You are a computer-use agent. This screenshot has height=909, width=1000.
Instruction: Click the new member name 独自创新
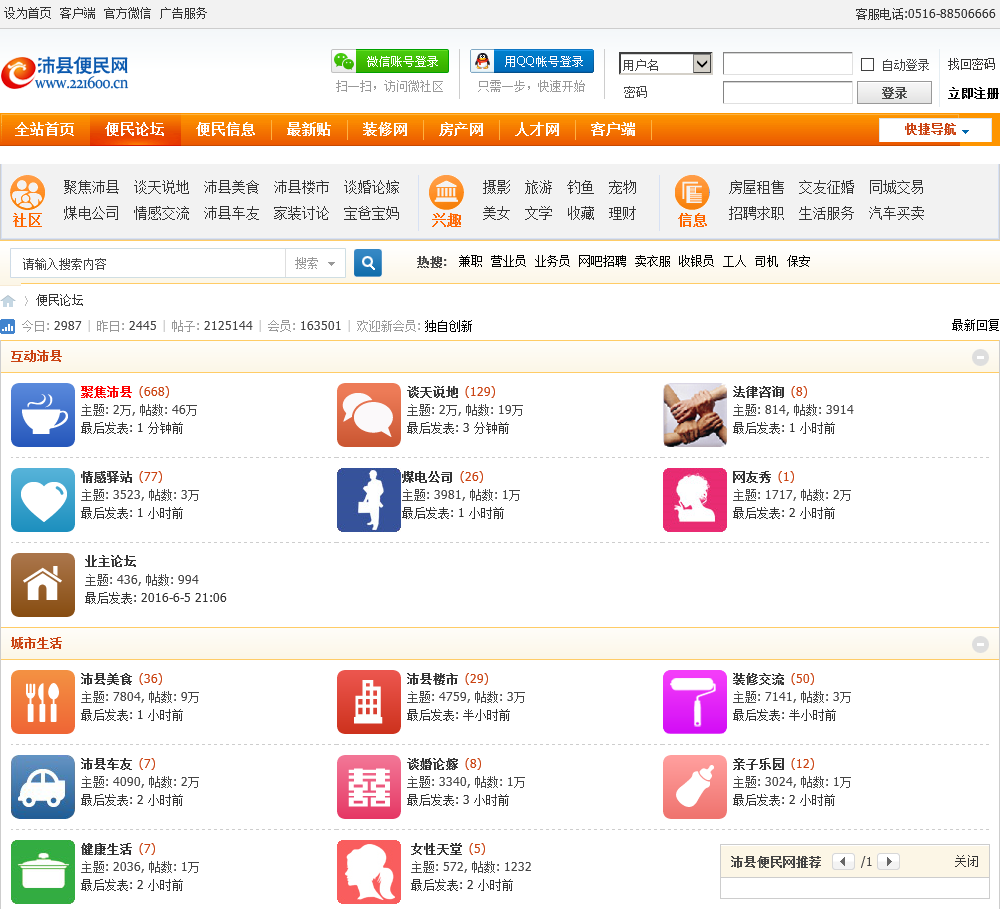[x=448, y=326]
